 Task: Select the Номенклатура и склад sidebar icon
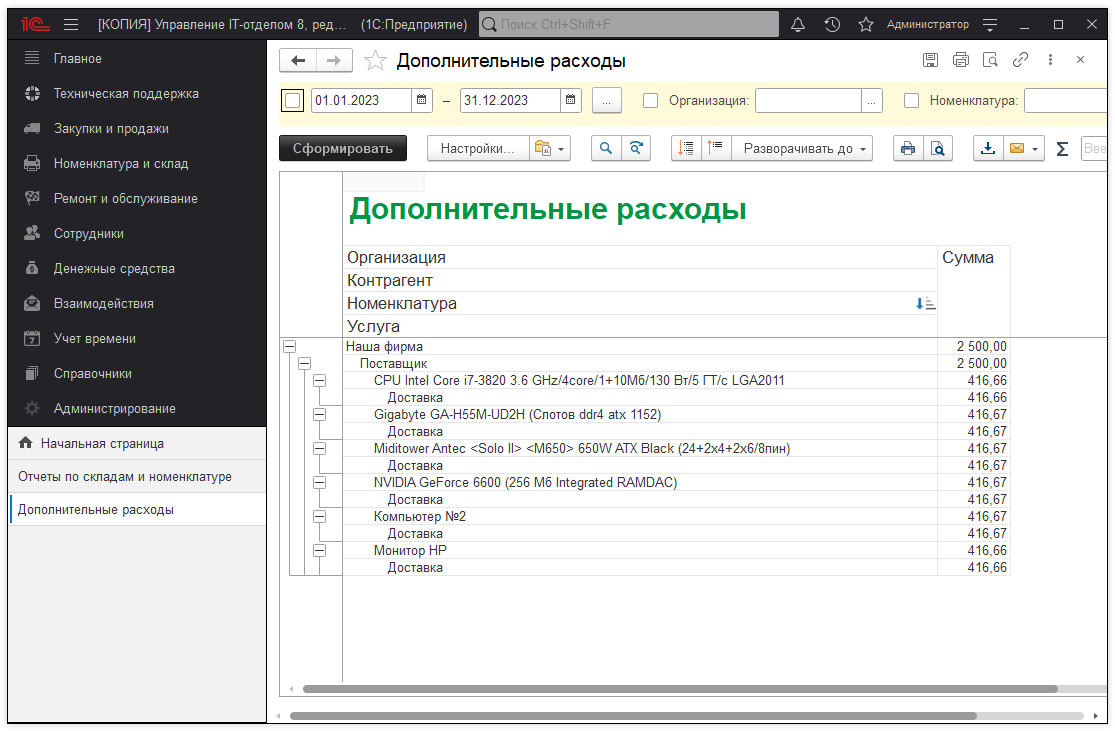30,163
